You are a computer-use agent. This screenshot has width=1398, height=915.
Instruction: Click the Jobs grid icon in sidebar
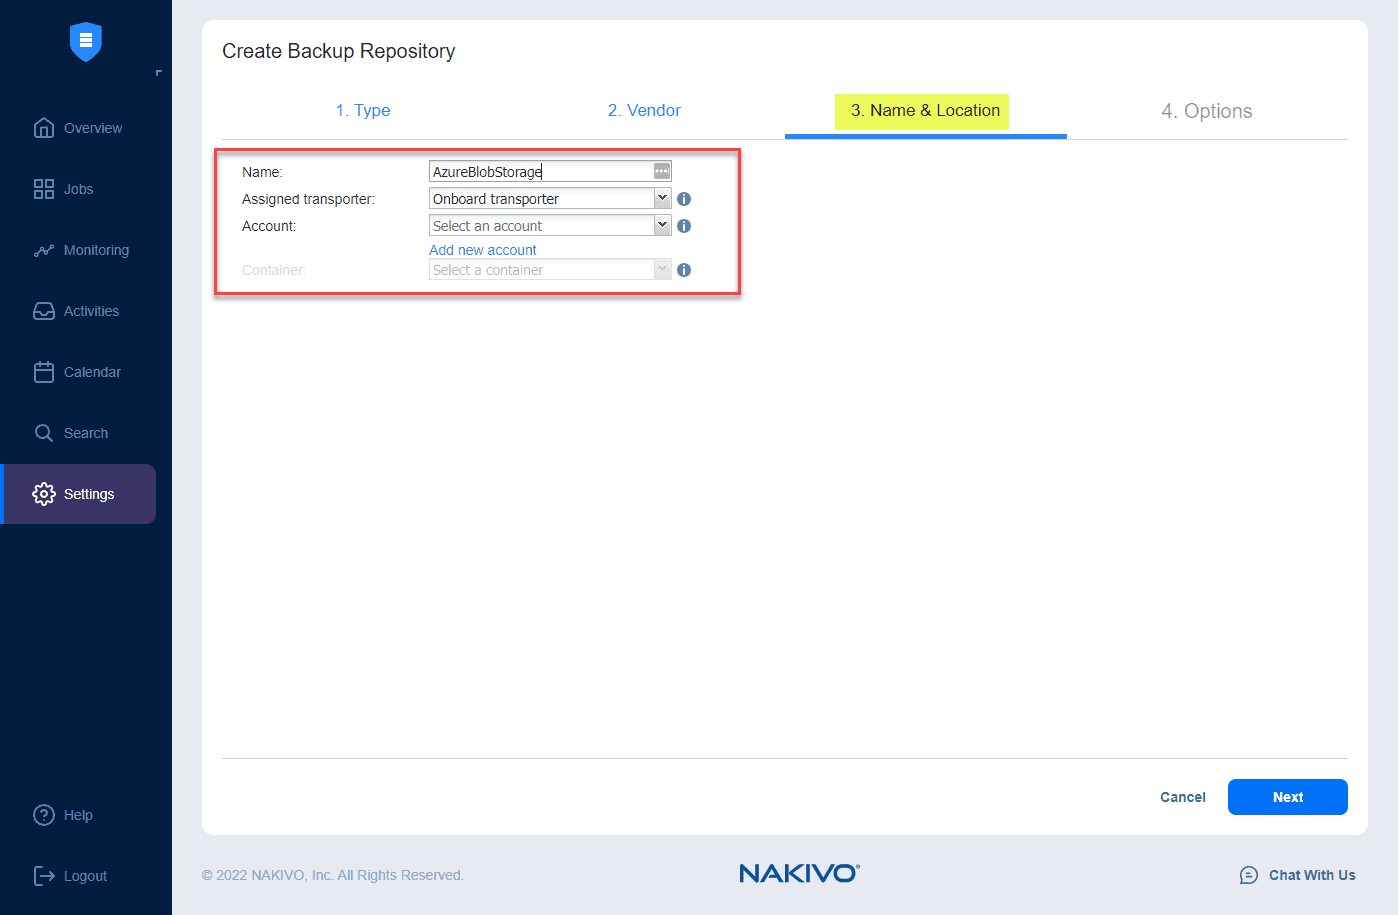[x=44, y=189]
